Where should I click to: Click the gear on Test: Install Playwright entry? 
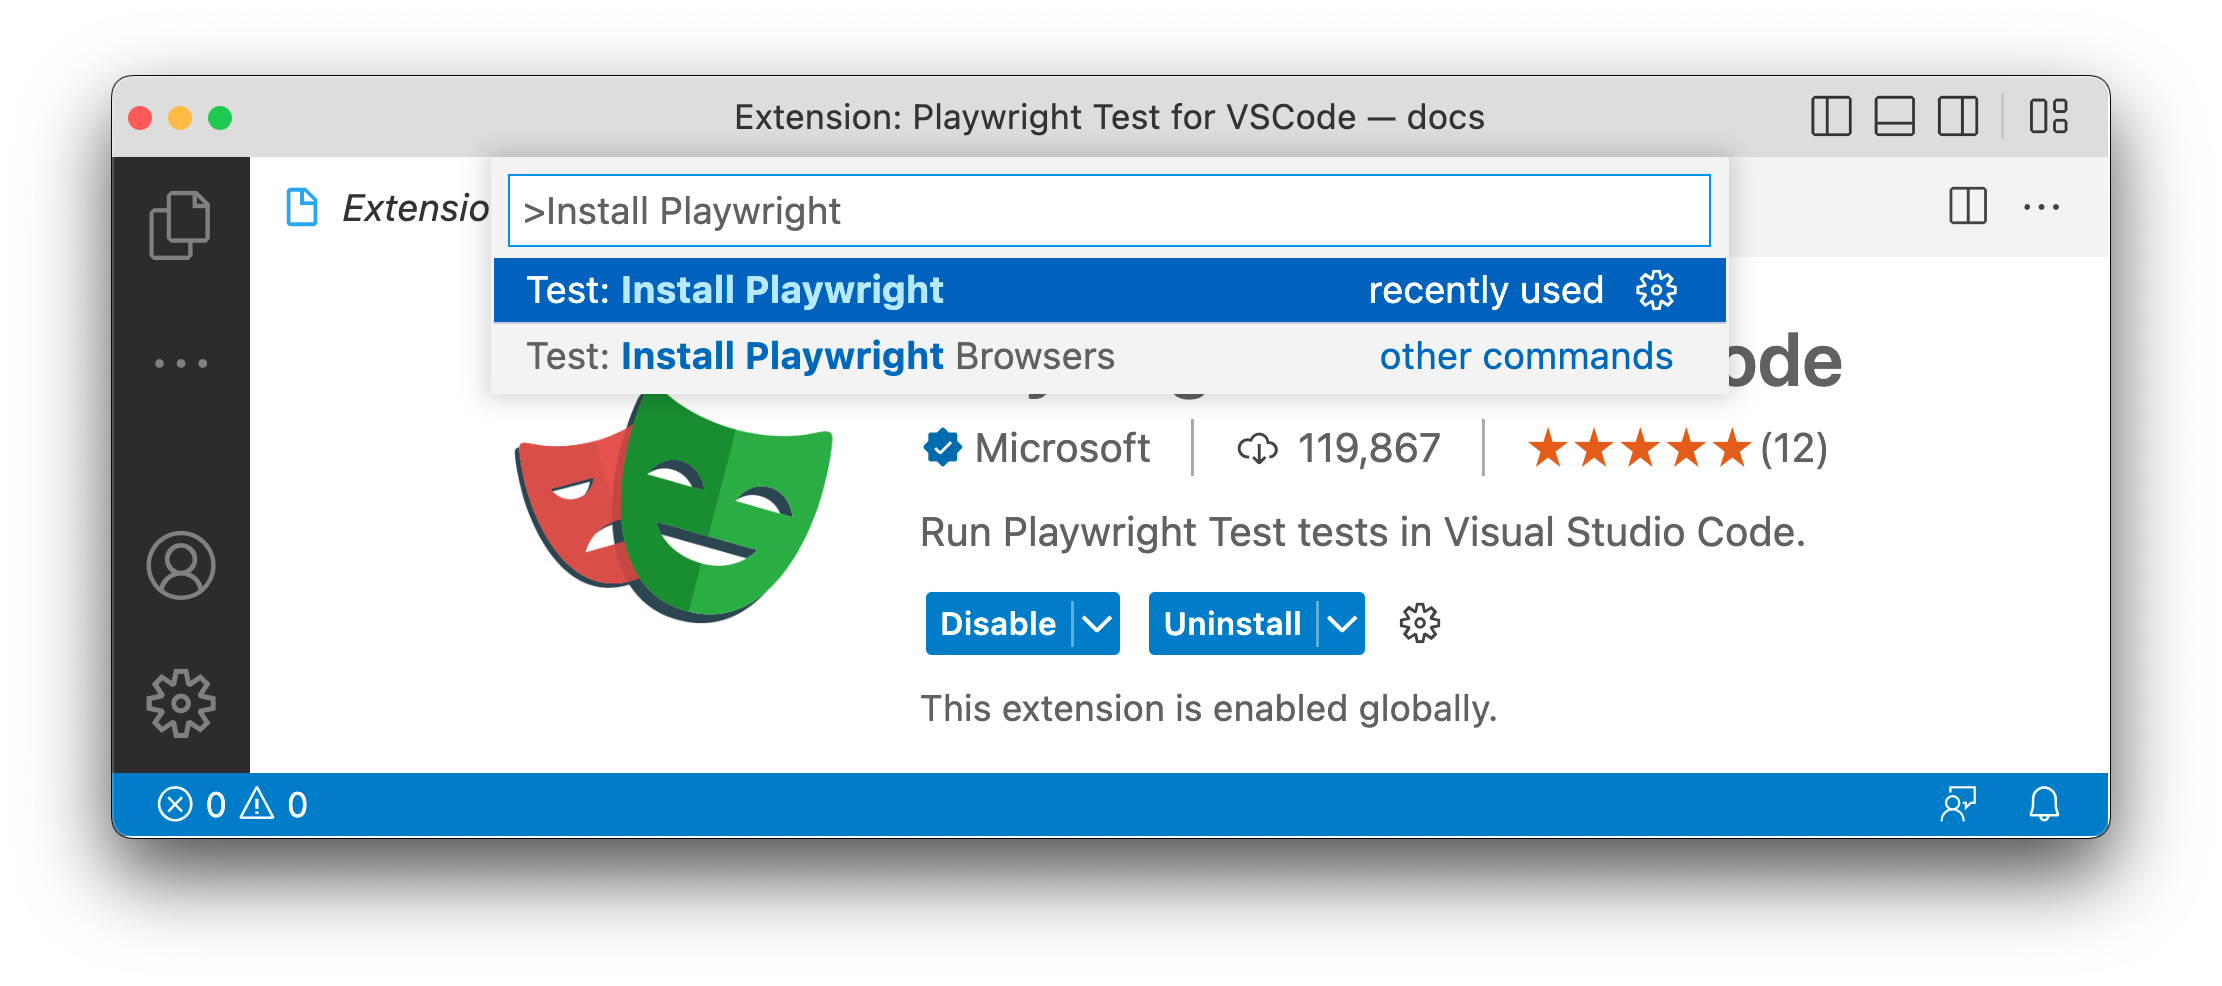pyautogui.click(x=1656, y=289)
